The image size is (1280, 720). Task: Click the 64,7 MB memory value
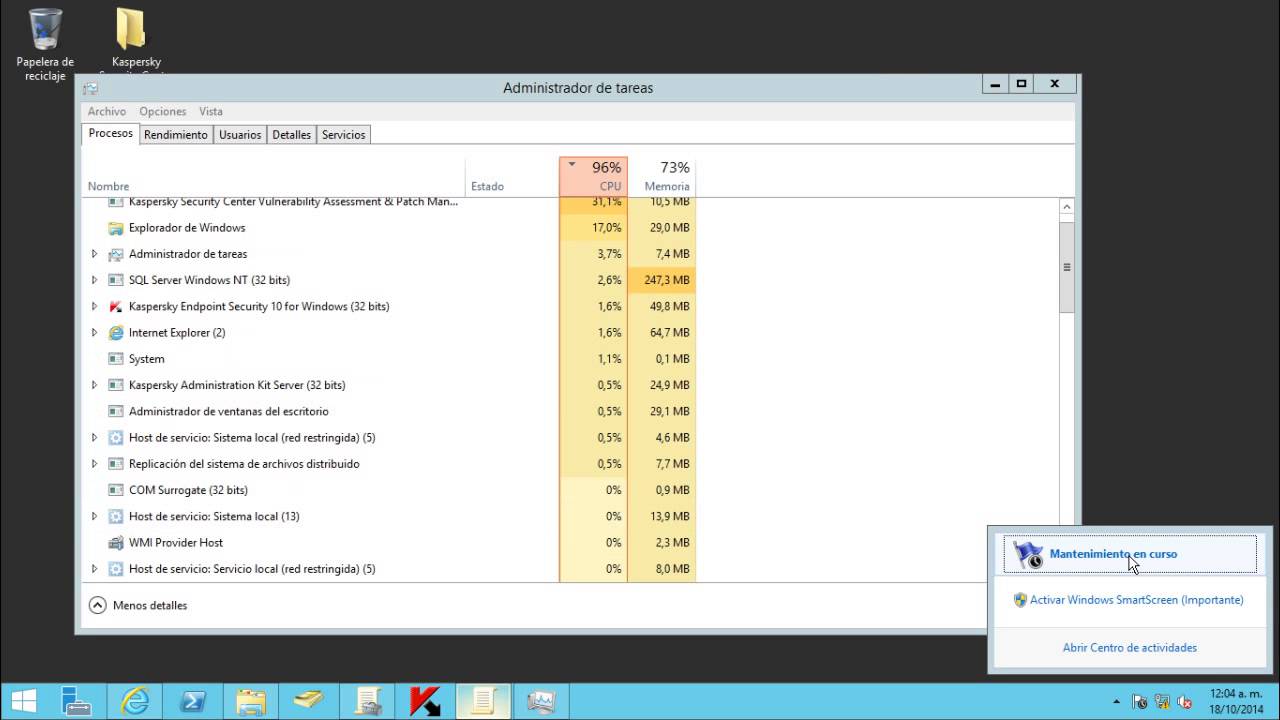pos(669,332)
